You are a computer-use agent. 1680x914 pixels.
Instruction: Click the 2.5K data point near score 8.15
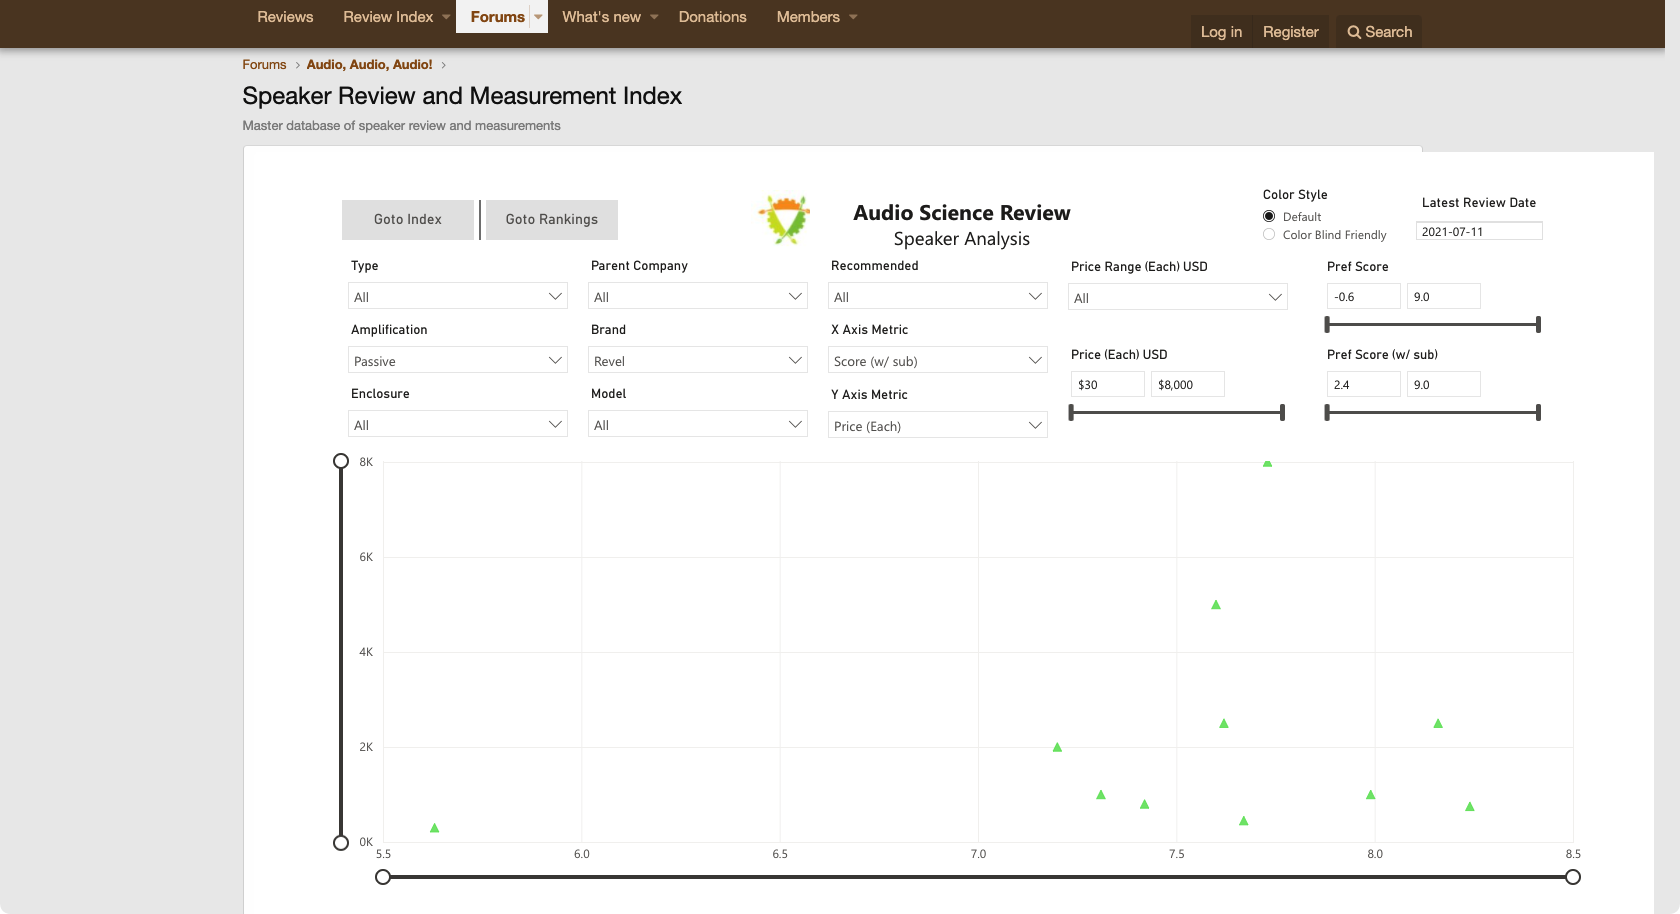click(x=1438, y=723)
